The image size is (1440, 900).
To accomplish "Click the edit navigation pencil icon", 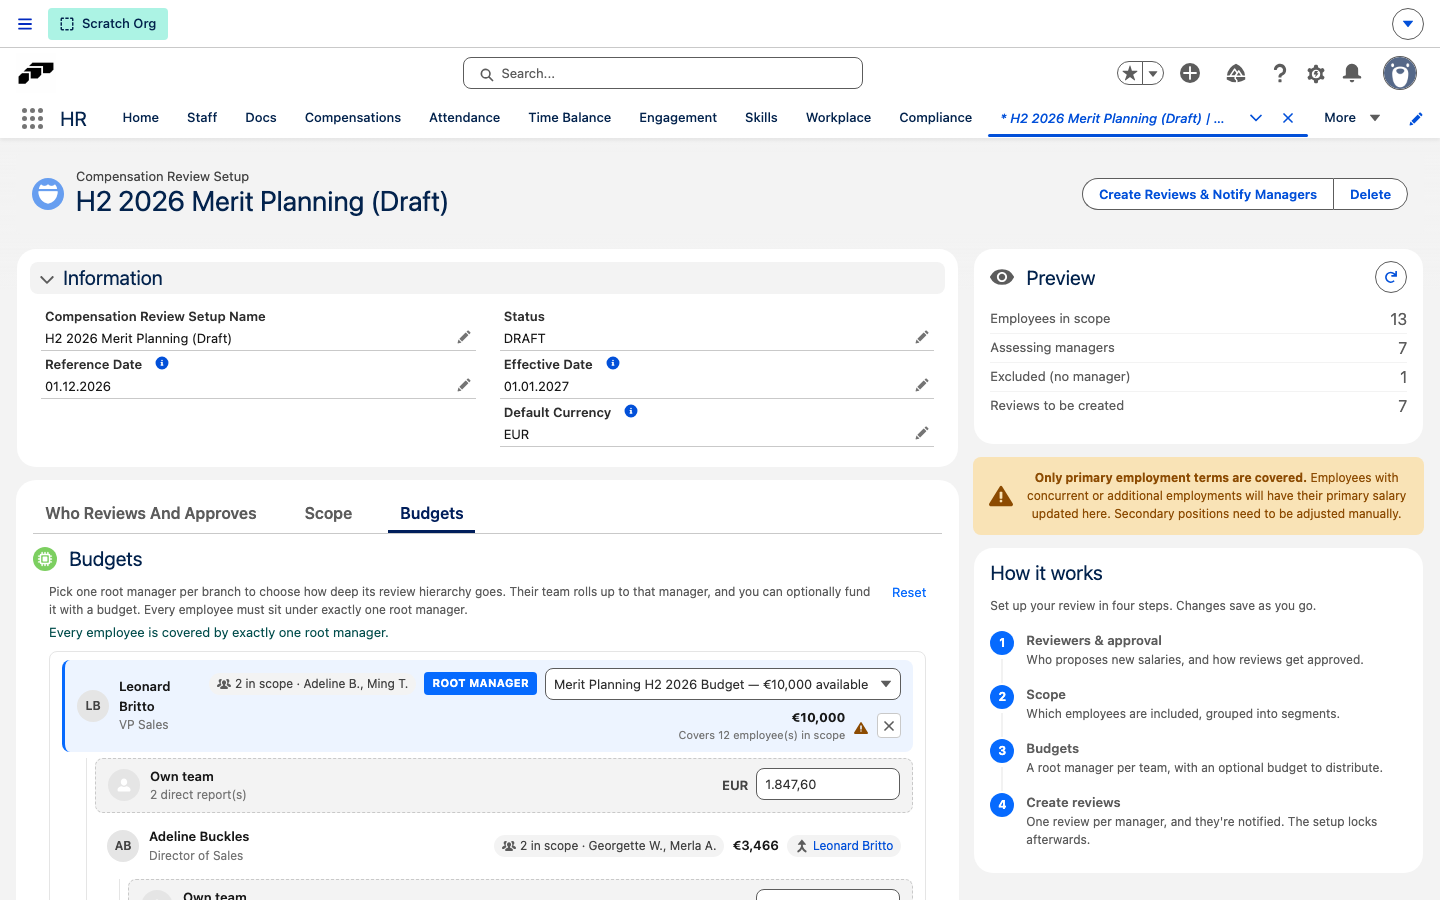I will click(x=1416, y=119).
